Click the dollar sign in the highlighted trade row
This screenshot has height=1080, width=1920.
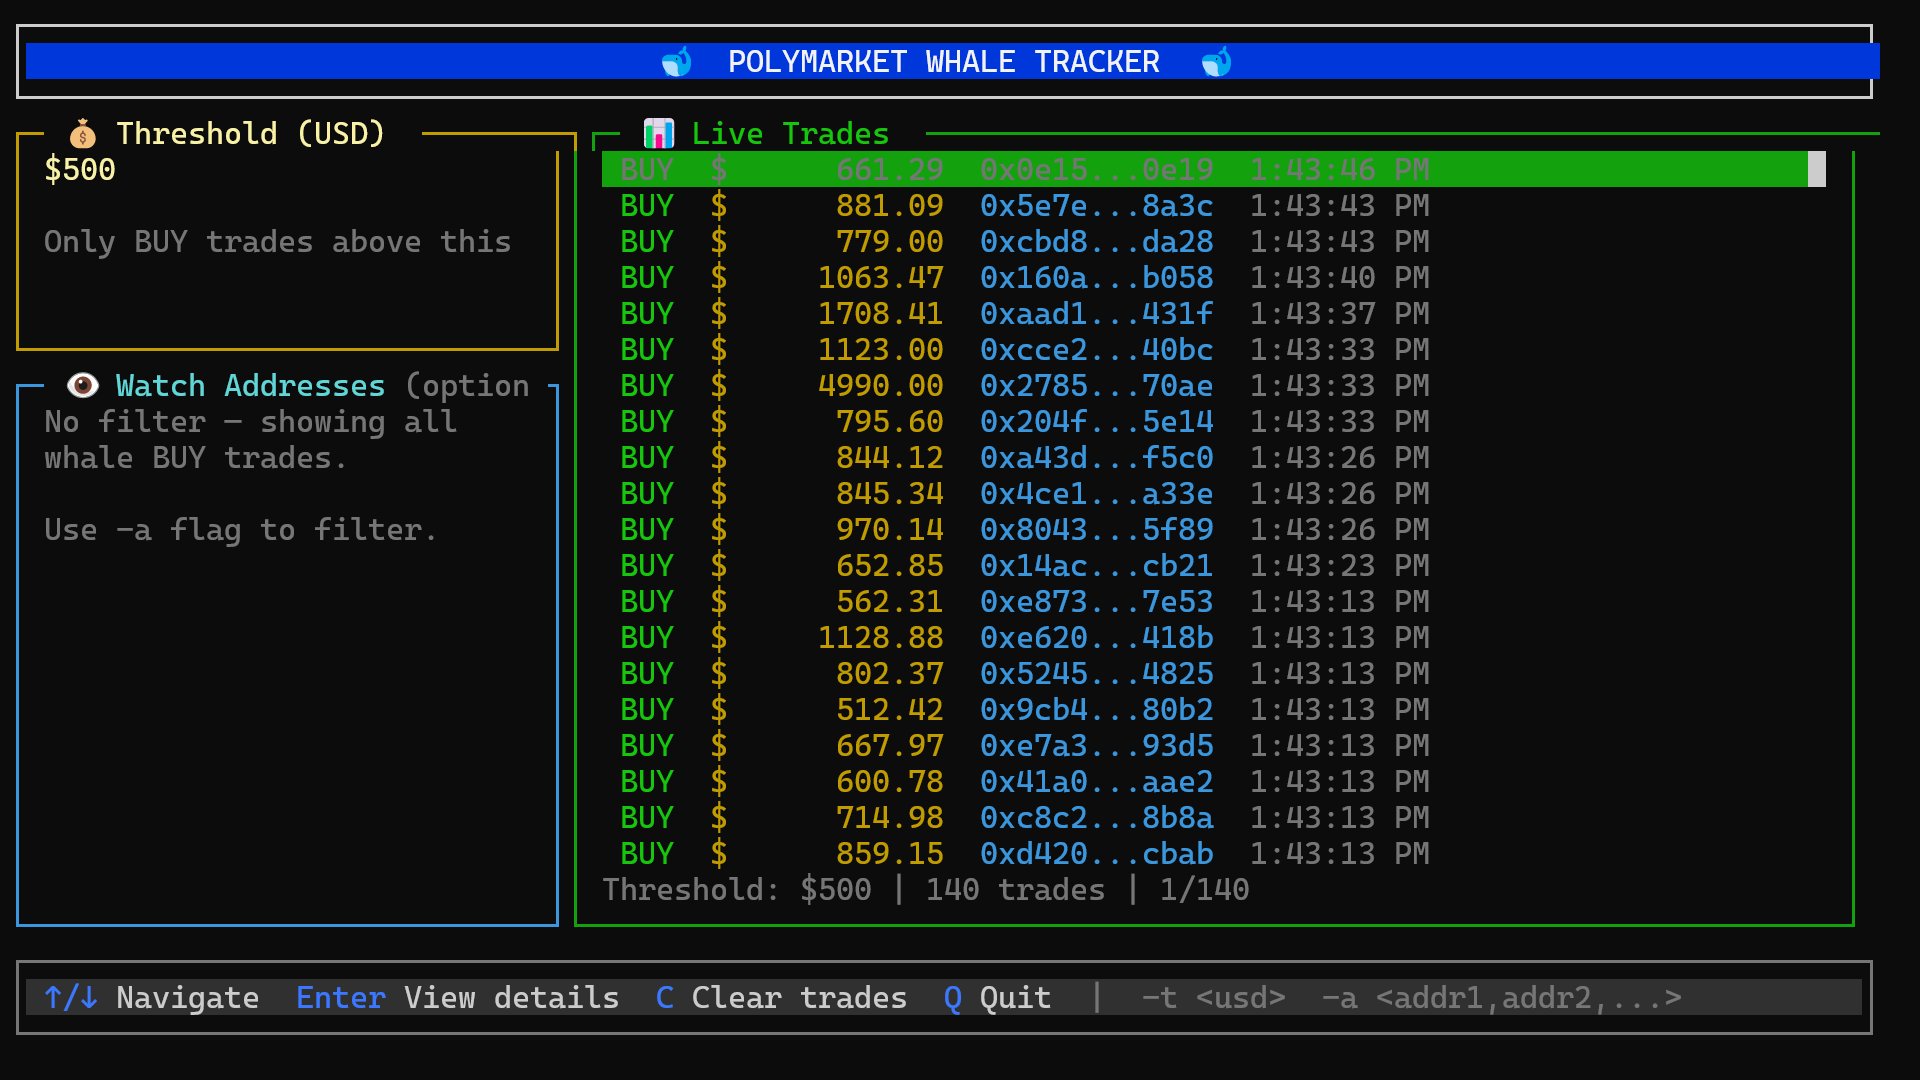[719, 170]
